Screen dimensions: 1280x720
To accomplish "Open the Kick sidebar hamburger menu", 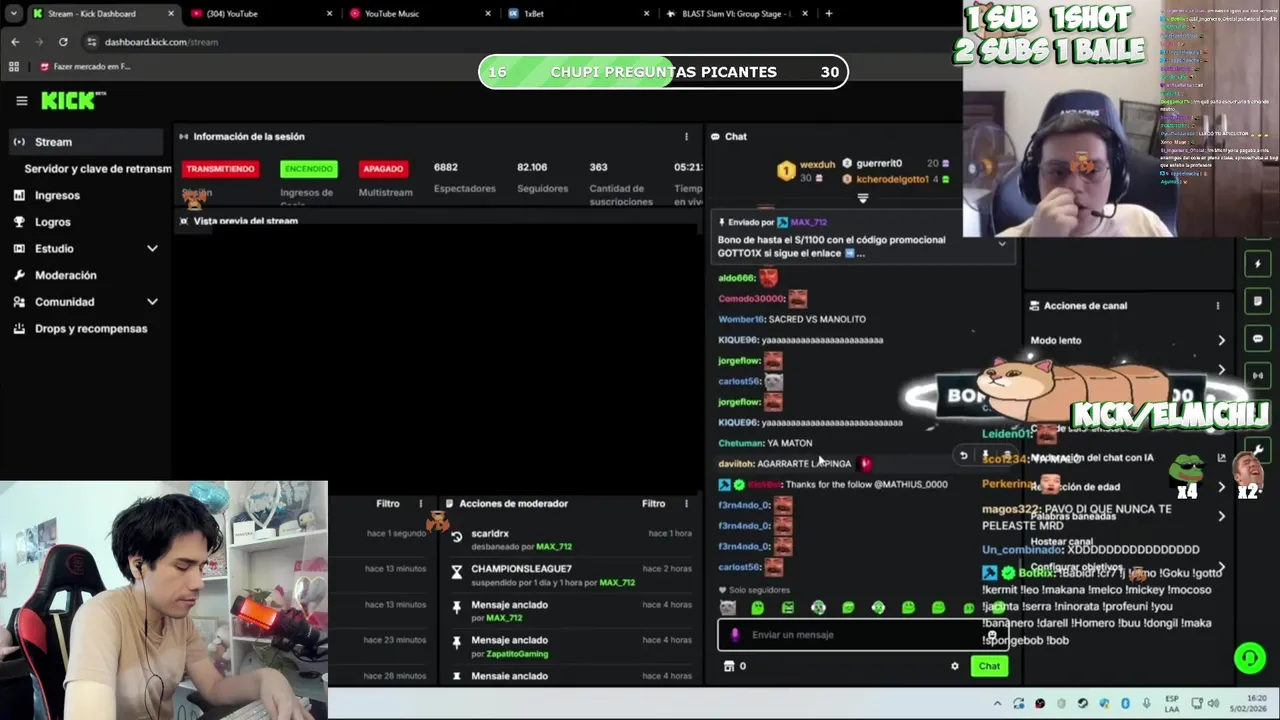I will click(x=21, y=101).
